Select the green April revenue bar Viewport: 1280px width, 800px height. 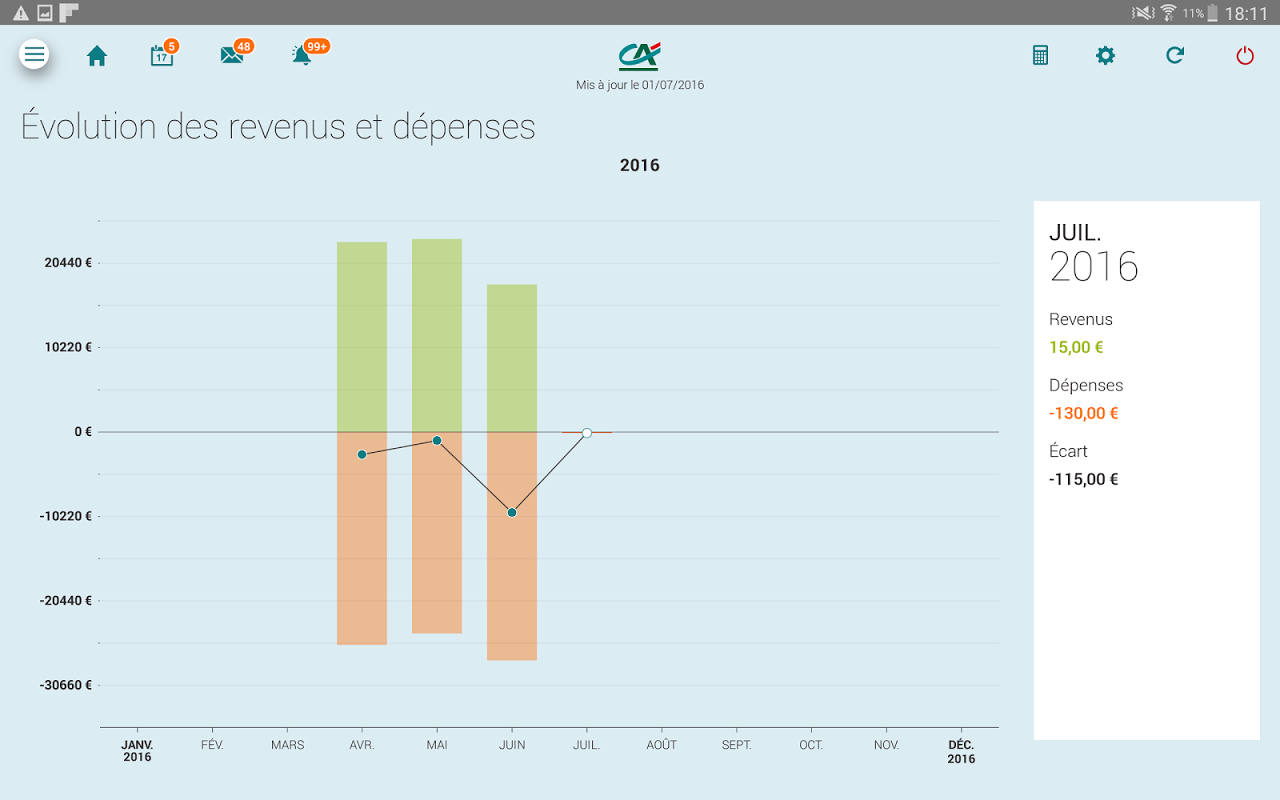(x=362, y=337)
